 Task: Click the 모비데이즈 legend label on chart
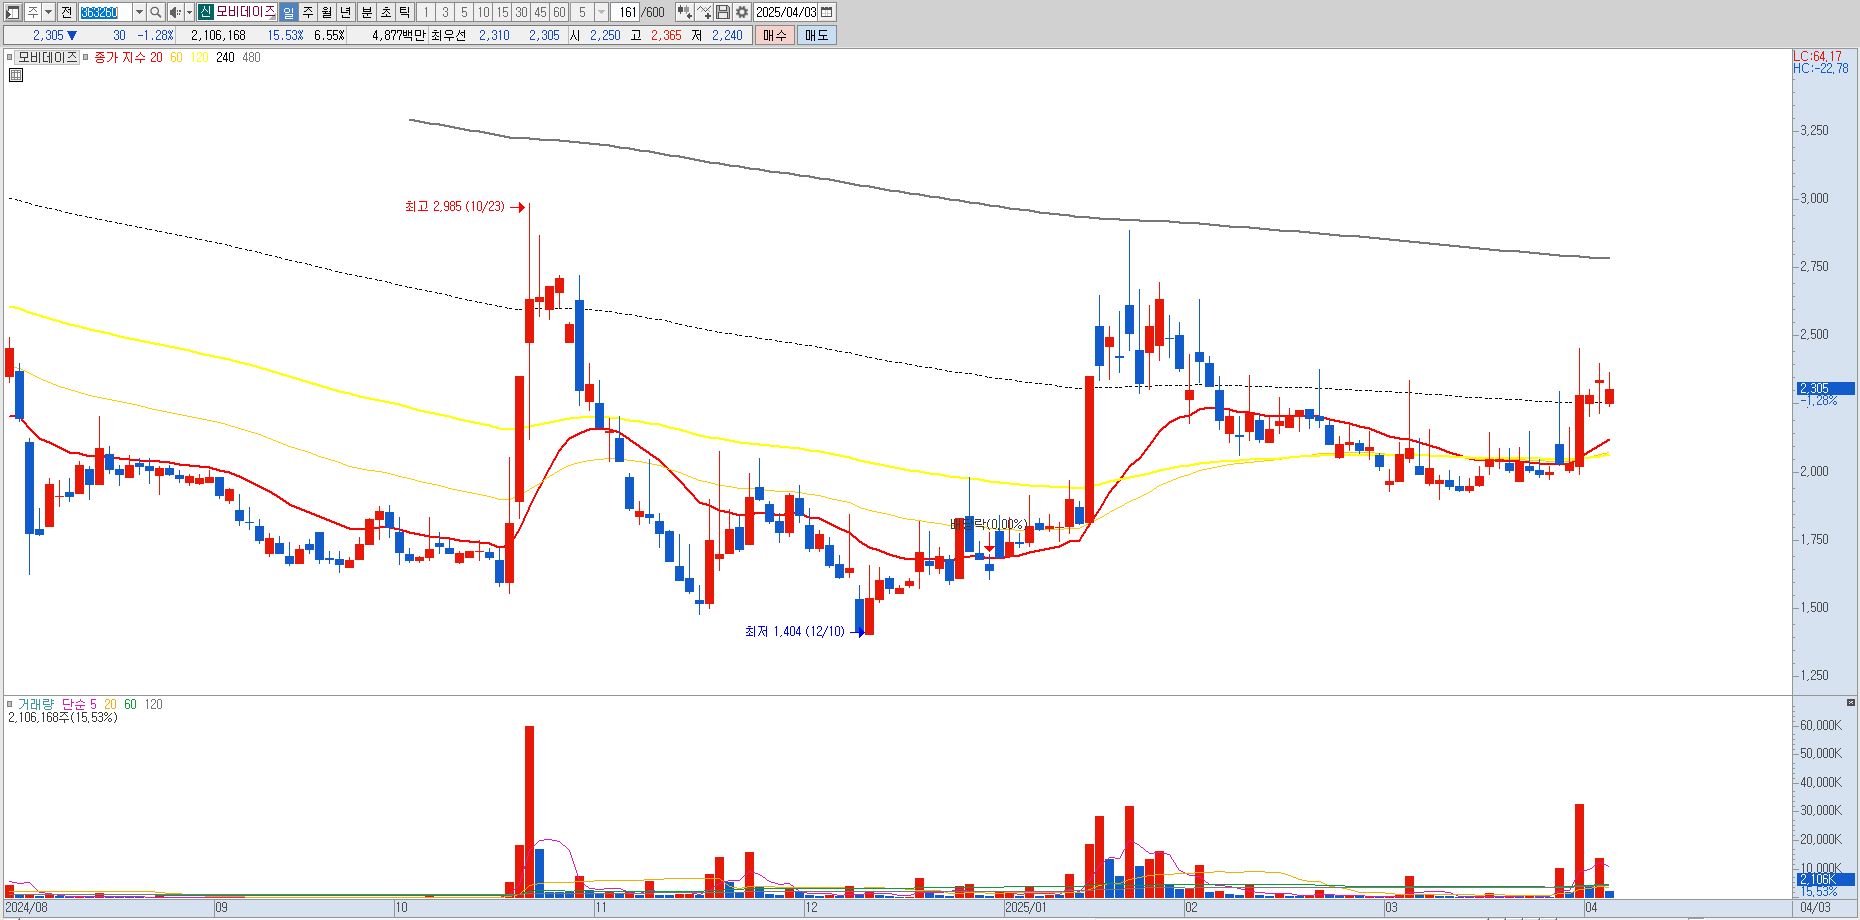click(x=47, y=58)
